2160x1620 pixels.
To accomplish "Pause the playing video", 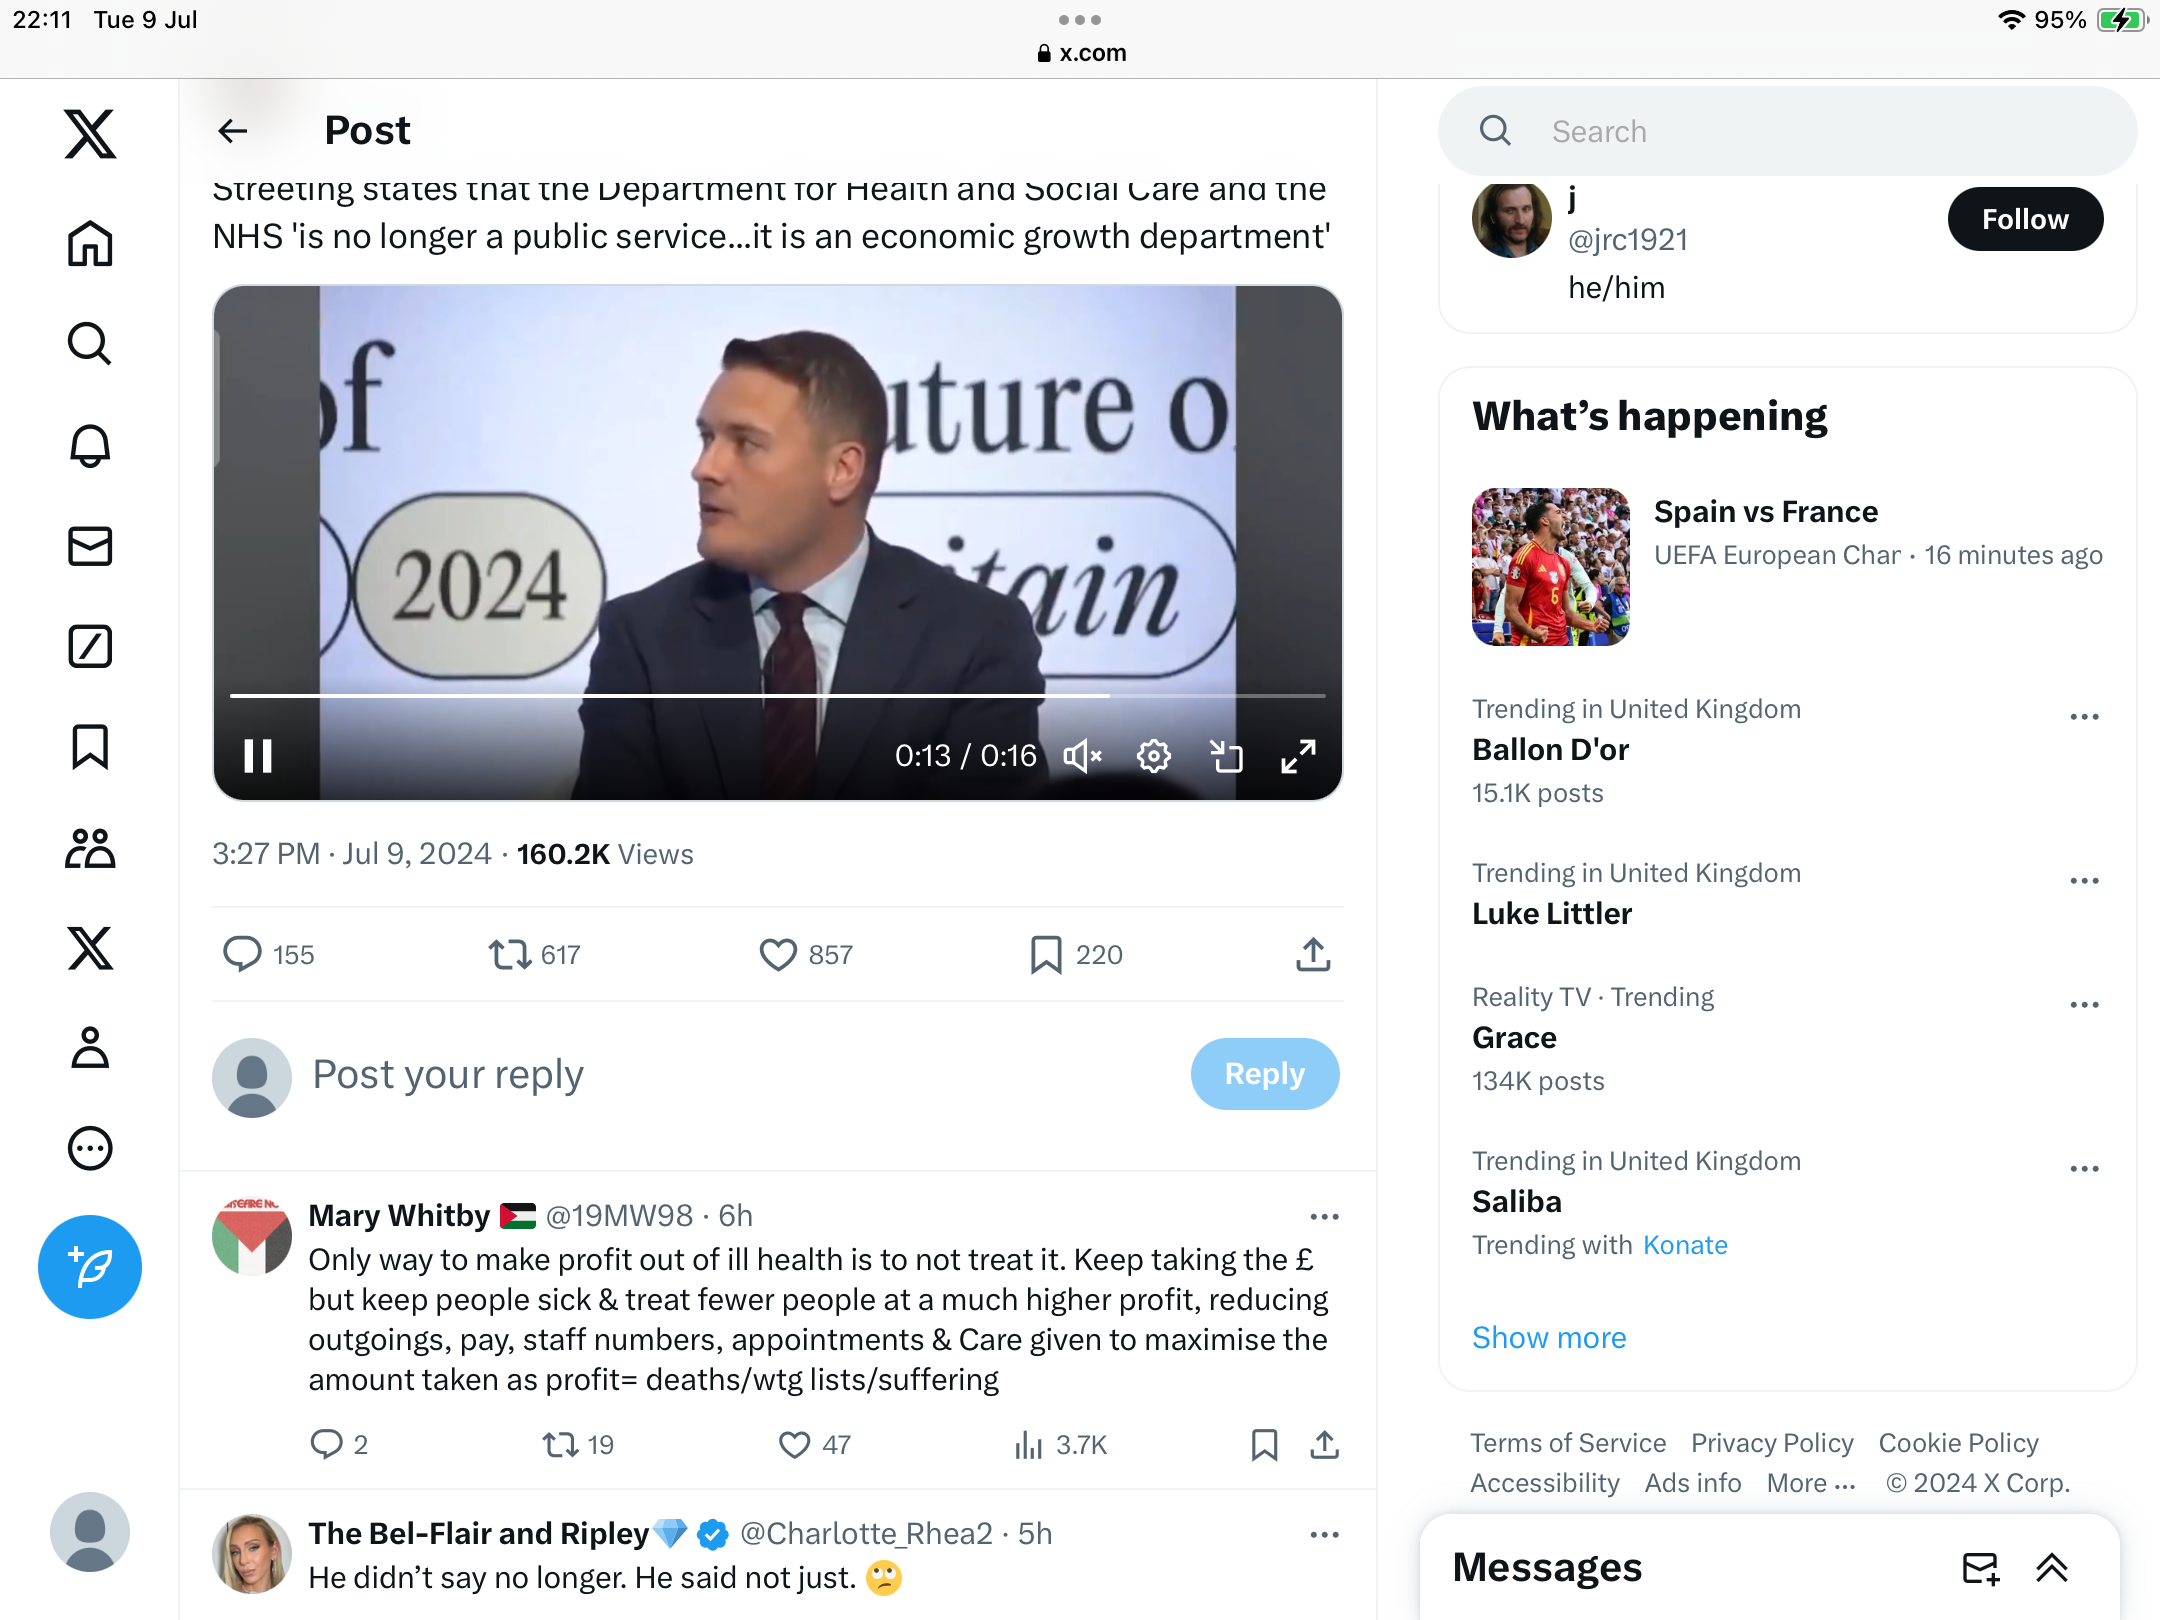I will pyautogui.click(x=258, y=756).
